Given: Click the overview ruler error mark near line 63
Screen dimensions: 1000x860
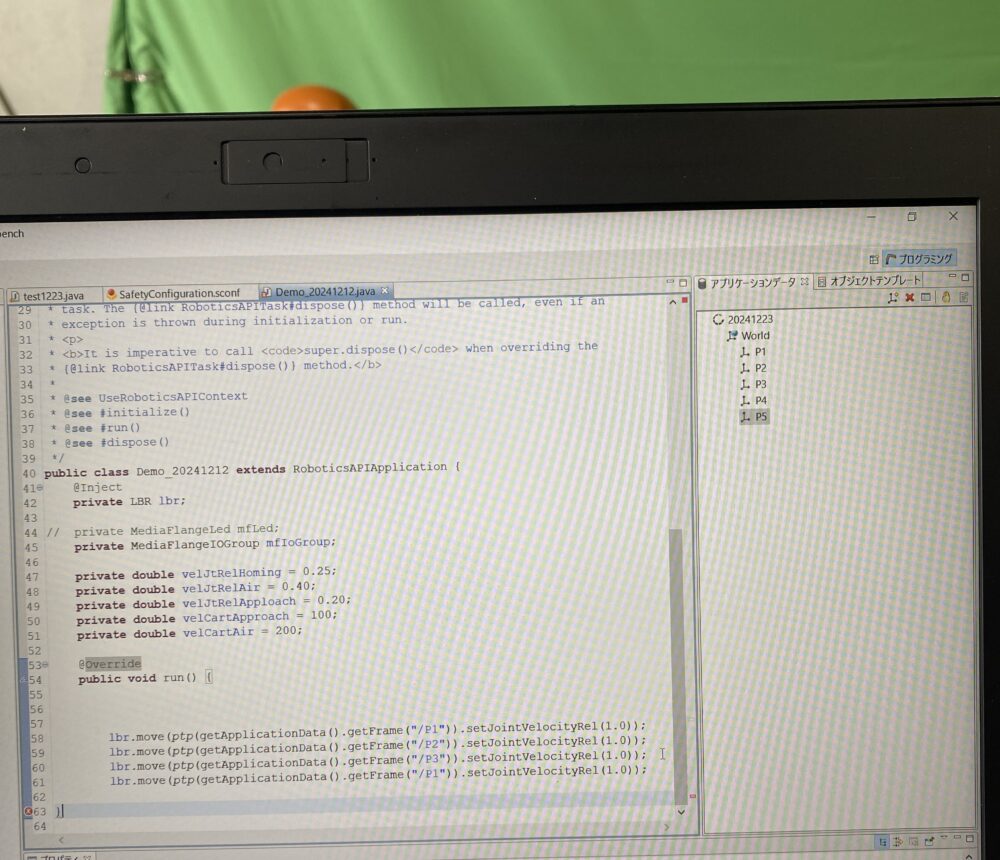Looking at the screenshot, I should click(x=693, y=796).
